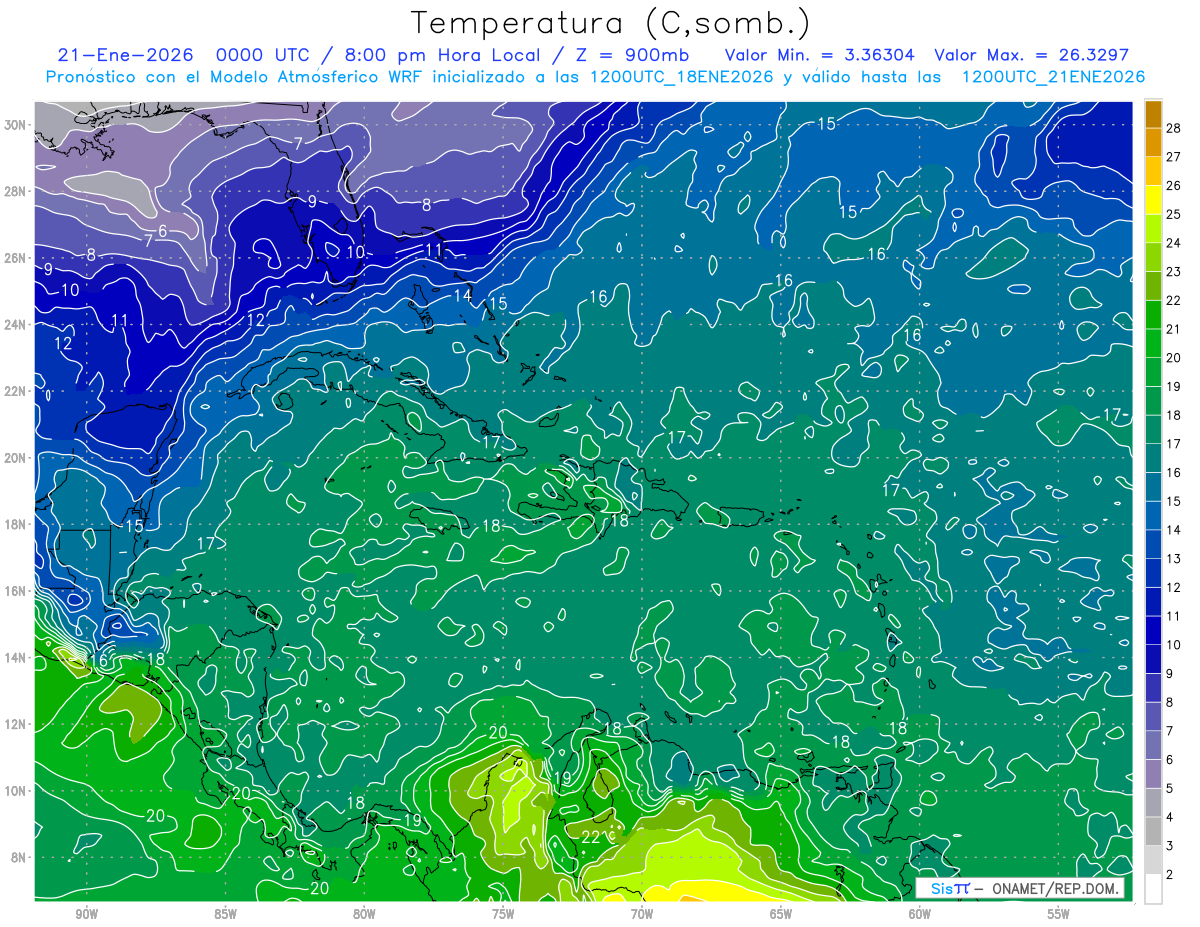Viewport: 1200px width, 927px height.
Task: Click the "25" value on the color legend
Action: (1174, 214)
